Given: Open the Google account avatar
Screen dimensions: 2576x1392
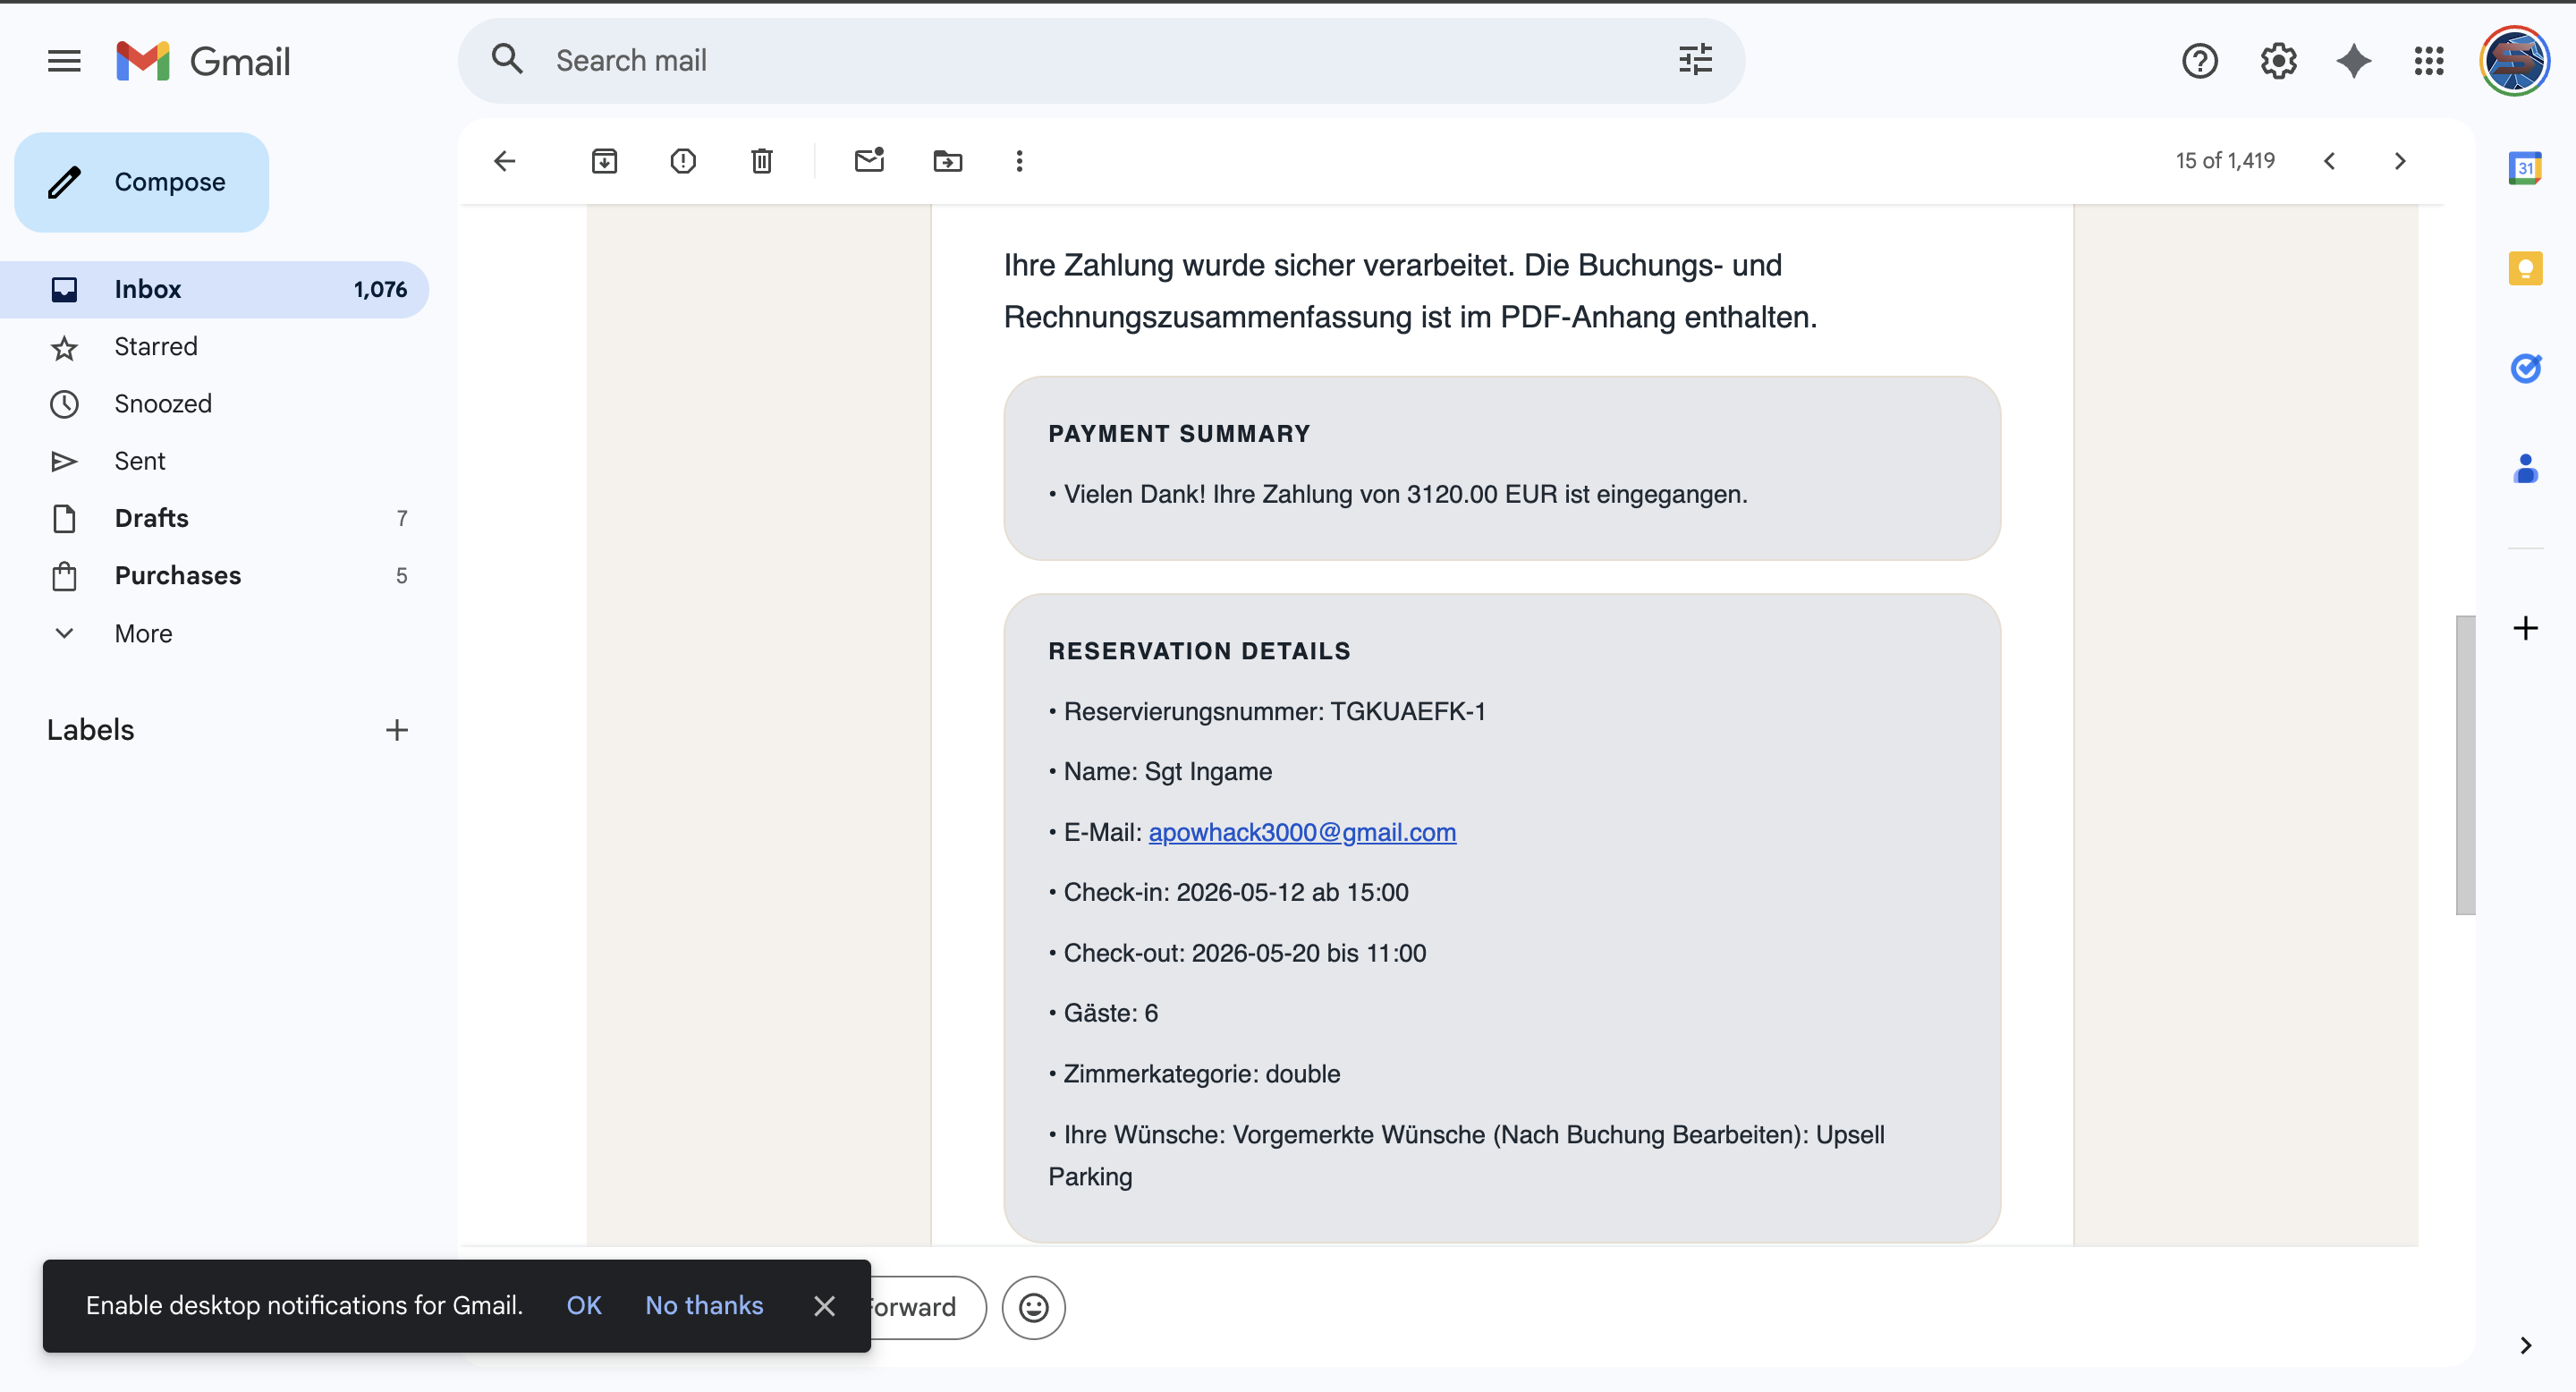Looking at the screenshot, I should click(2514, 61).
